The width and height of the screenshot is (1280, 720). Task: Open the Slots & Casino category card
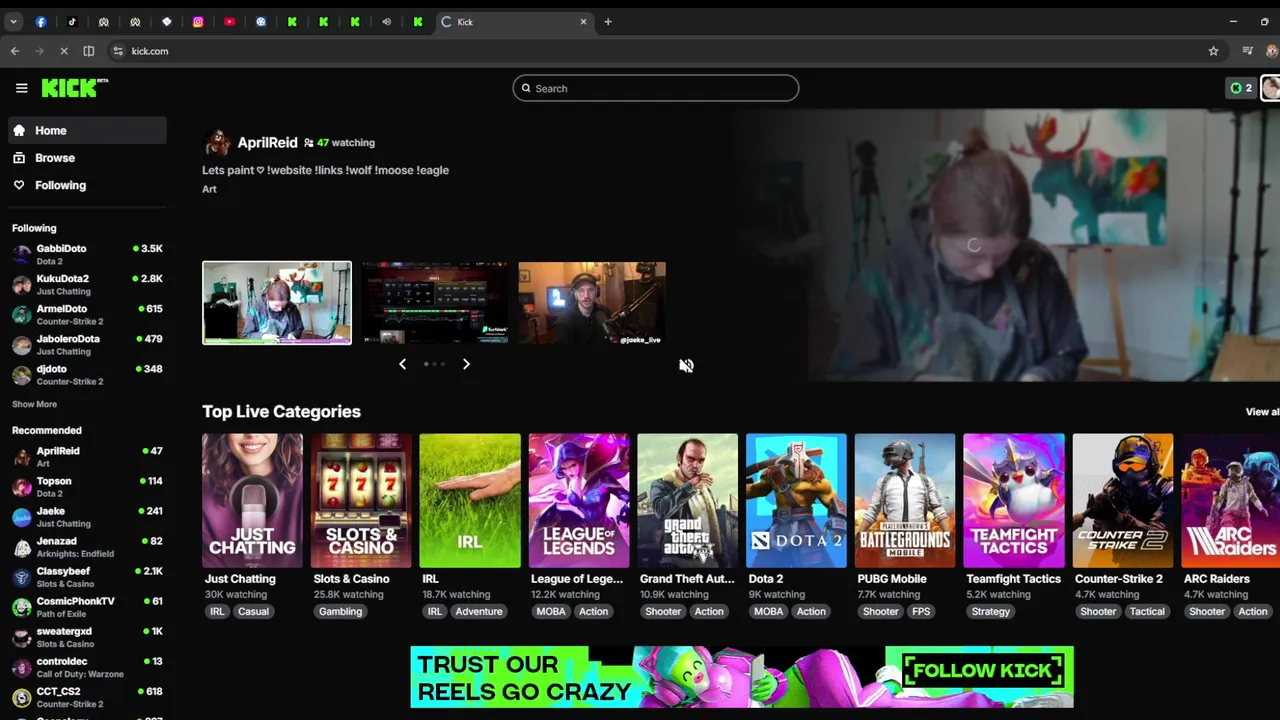coord(361,500)
